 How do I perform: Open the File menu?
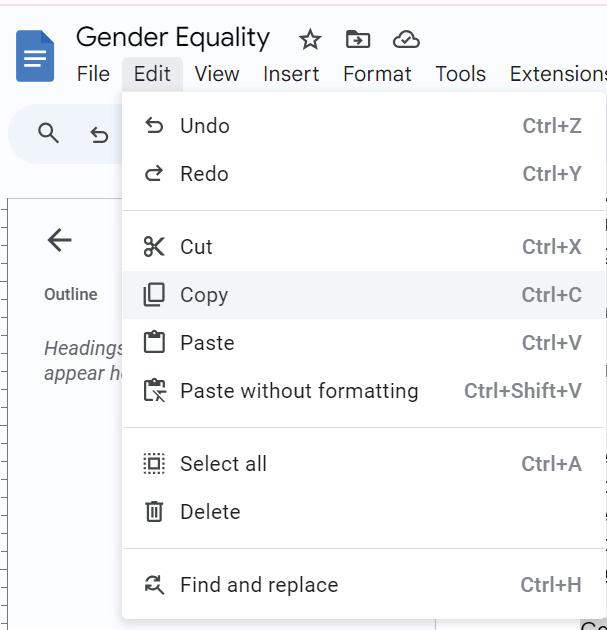click(93, 74)
